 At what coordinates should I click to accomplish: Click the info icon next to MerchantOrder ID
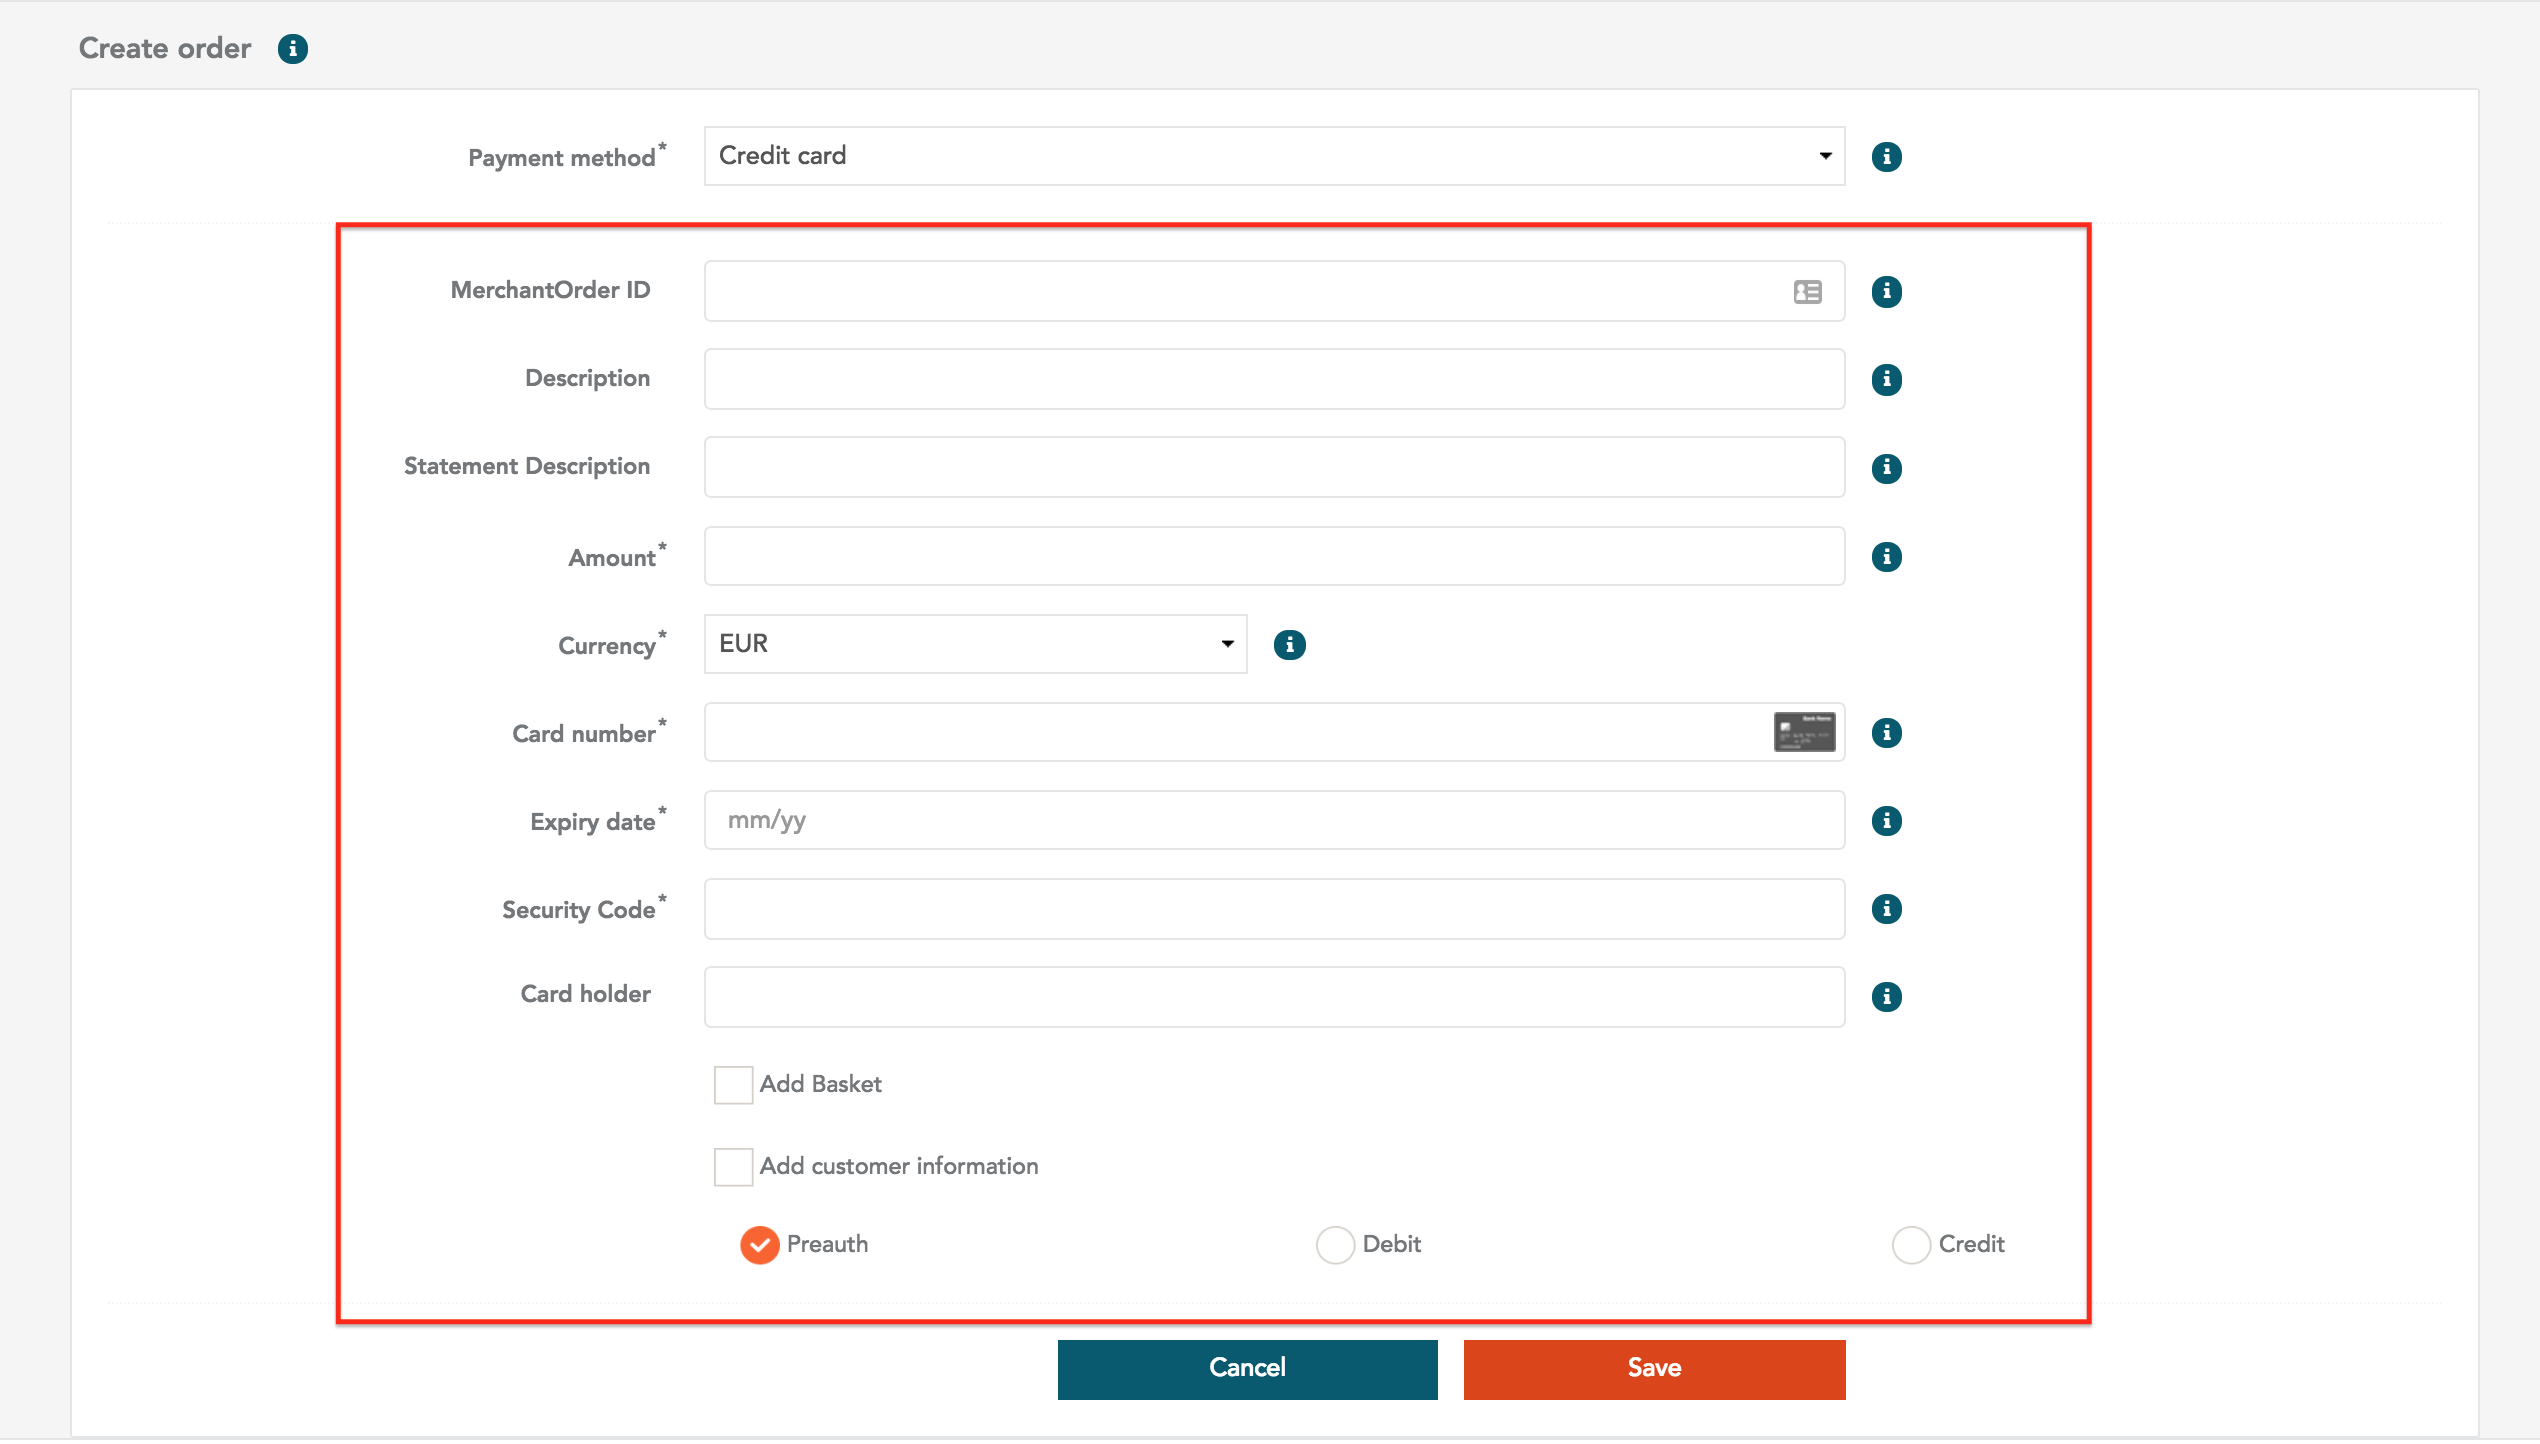(1884, 291)
